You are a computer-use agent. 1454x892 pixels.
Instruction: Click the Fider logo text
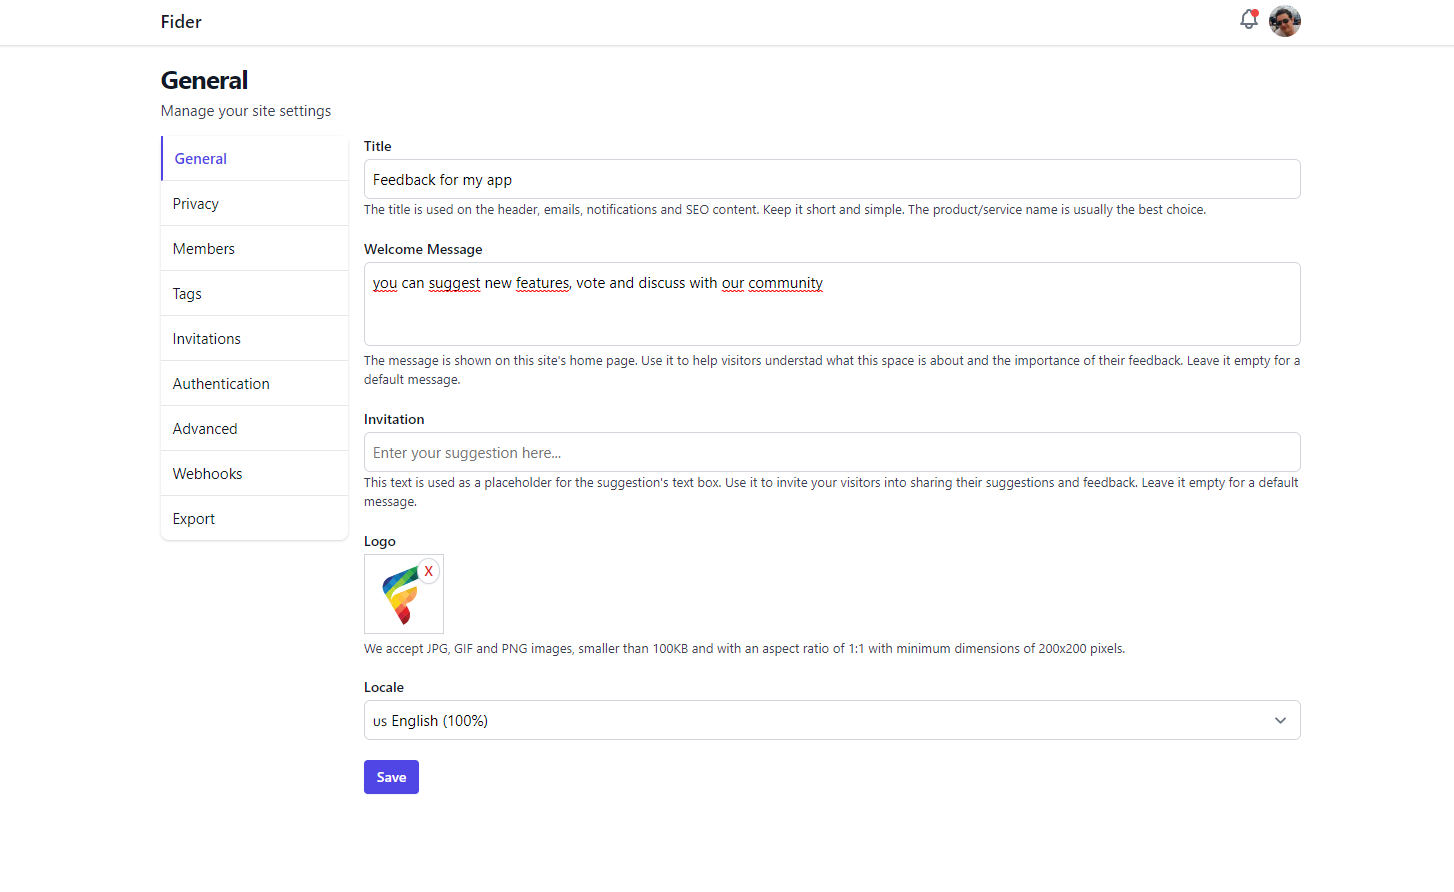pyautogui.click(x=181, y=21)
